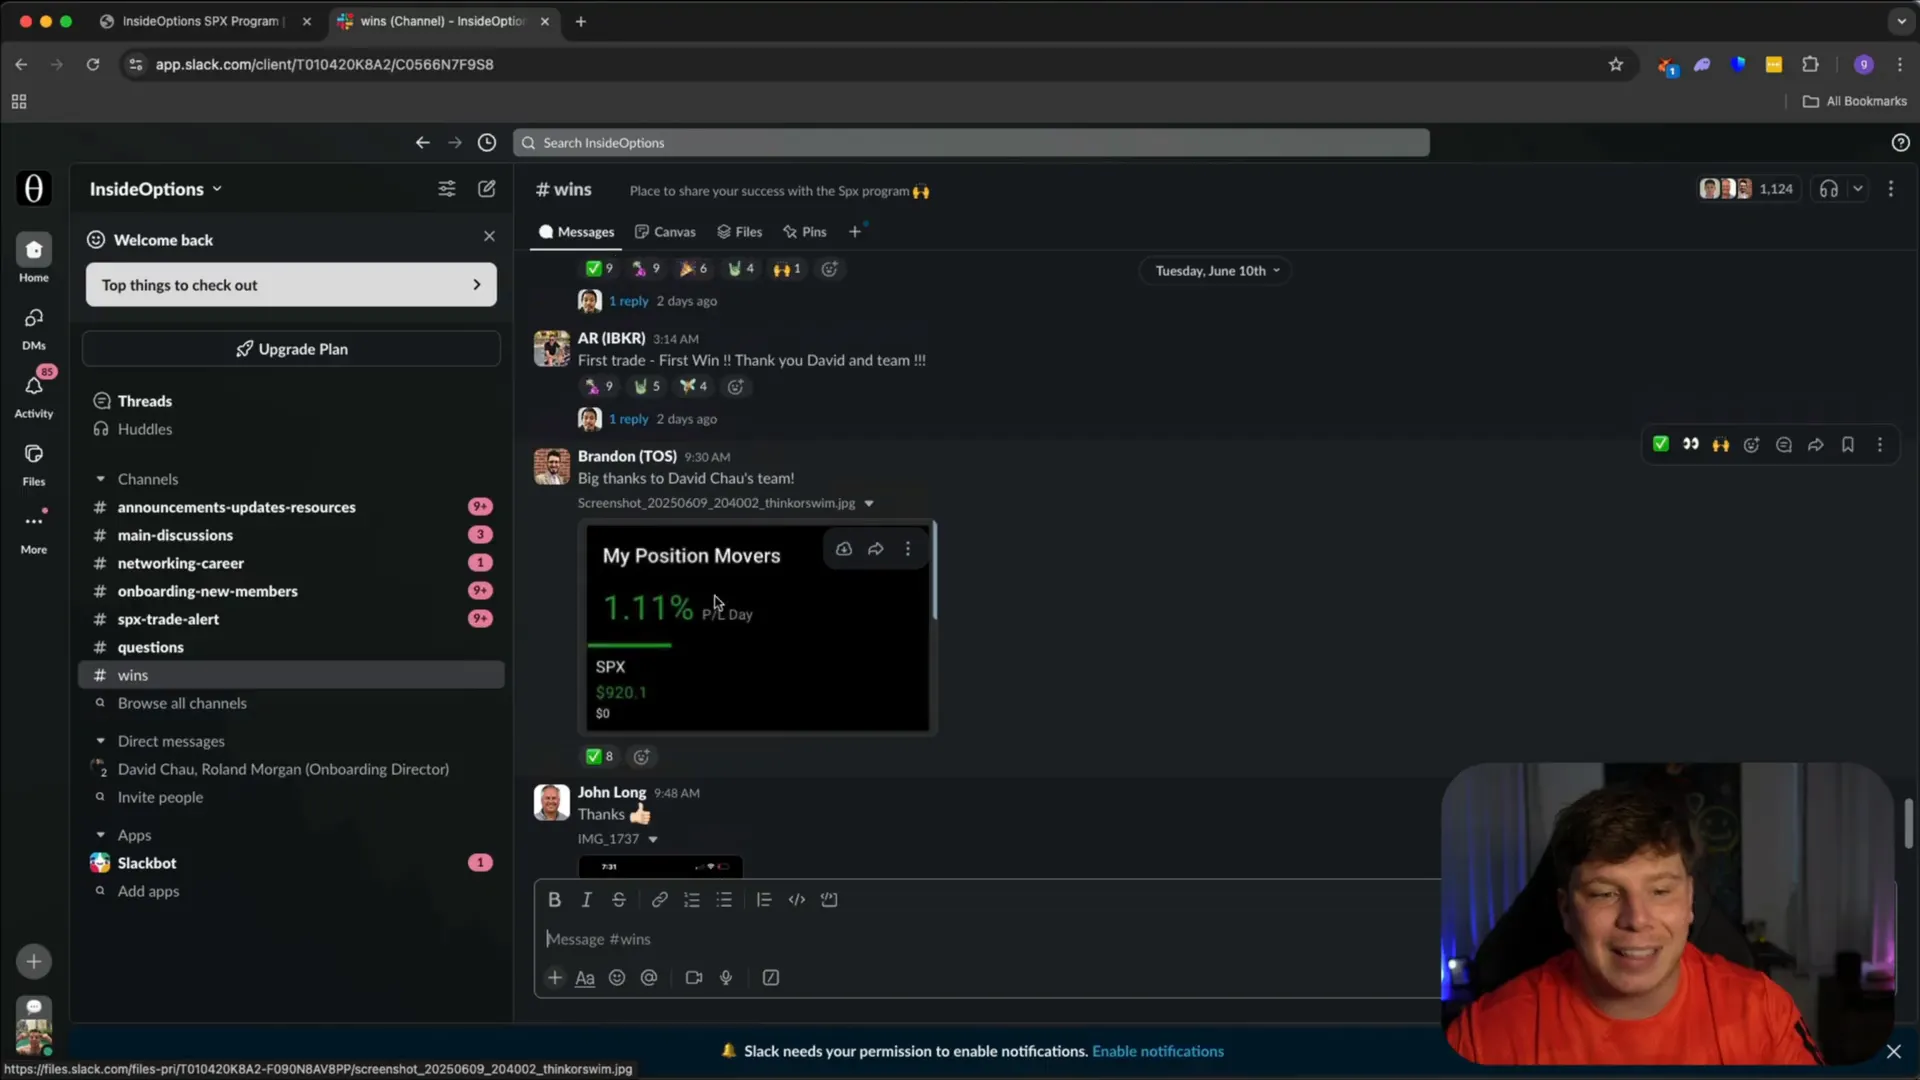Toggle checkmark reaction with count 8

600,757
